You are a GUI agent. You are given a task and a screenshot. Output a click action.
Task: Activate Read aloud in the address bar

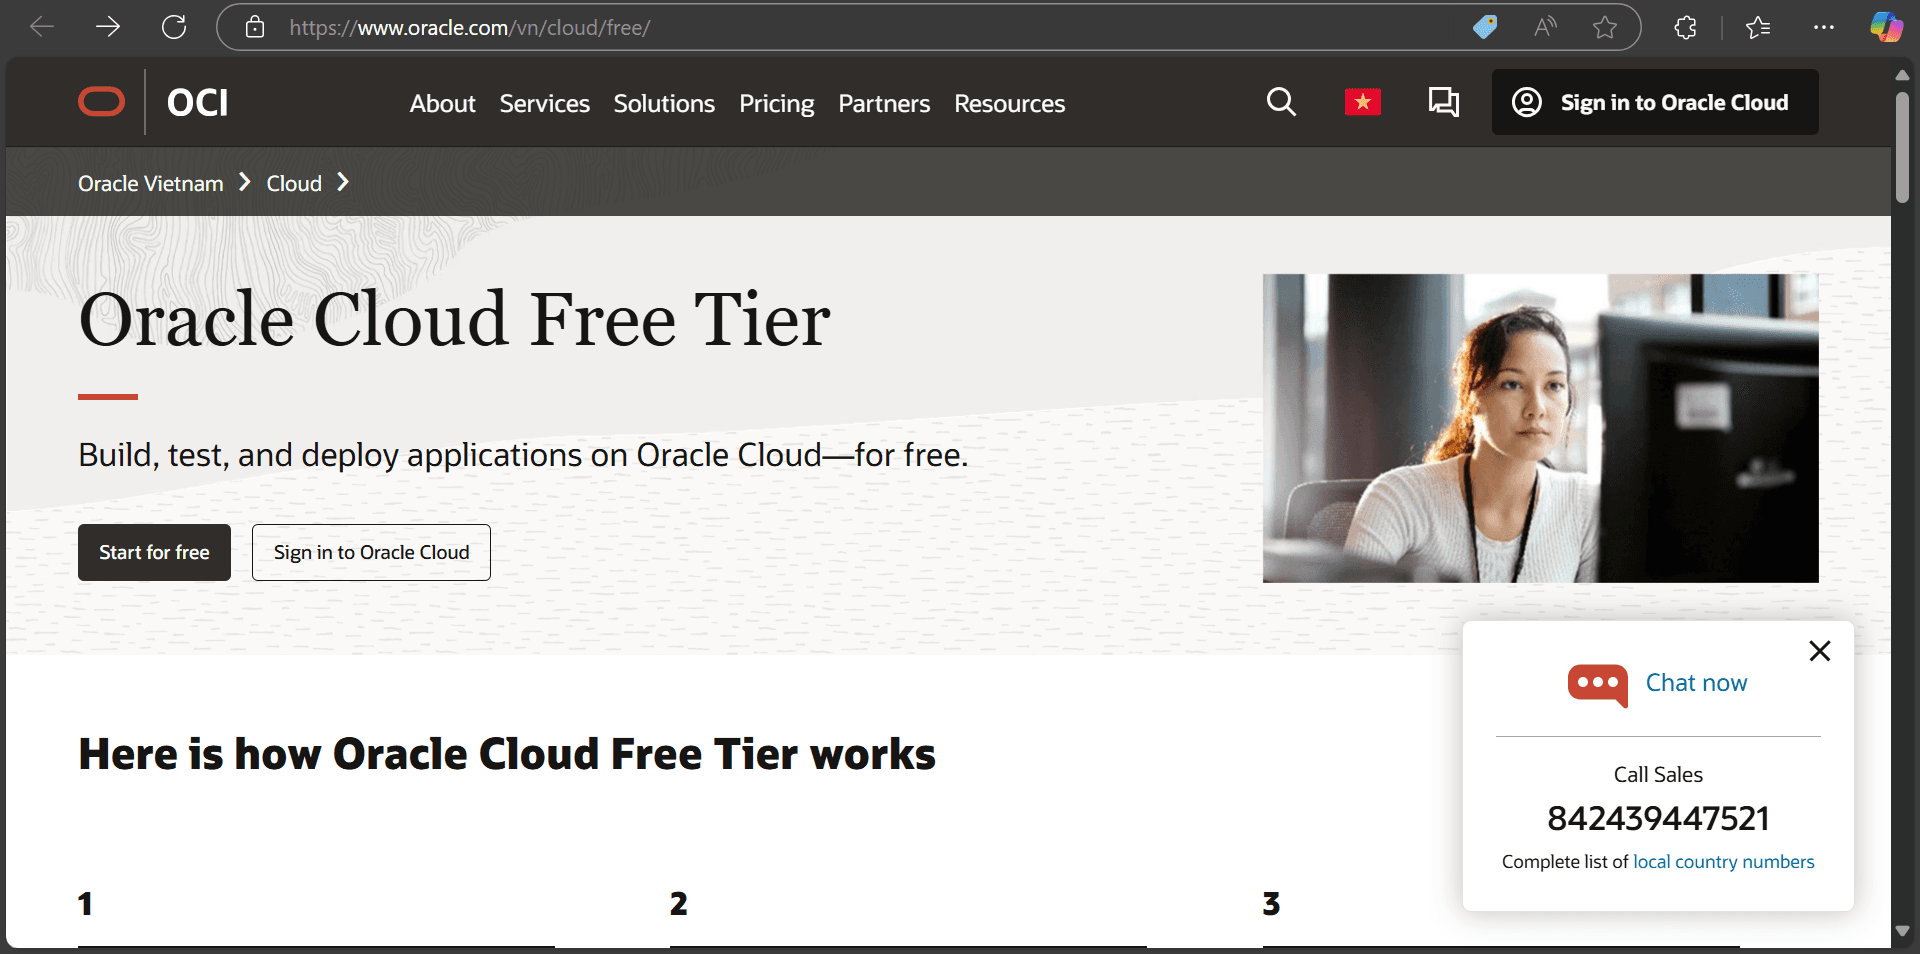tap(1544, 27)
